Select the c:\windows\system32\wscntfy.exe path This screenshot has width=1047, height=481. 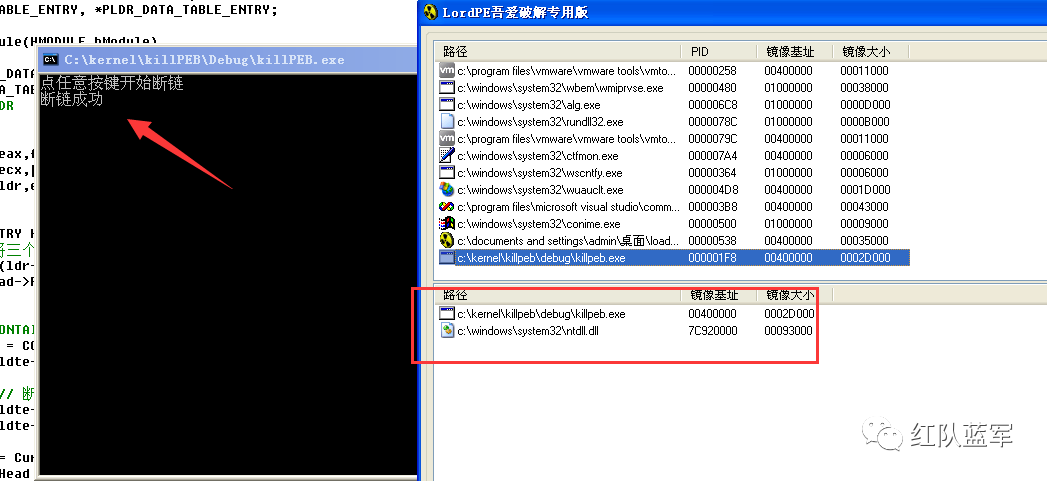click(x=540, y=172)
